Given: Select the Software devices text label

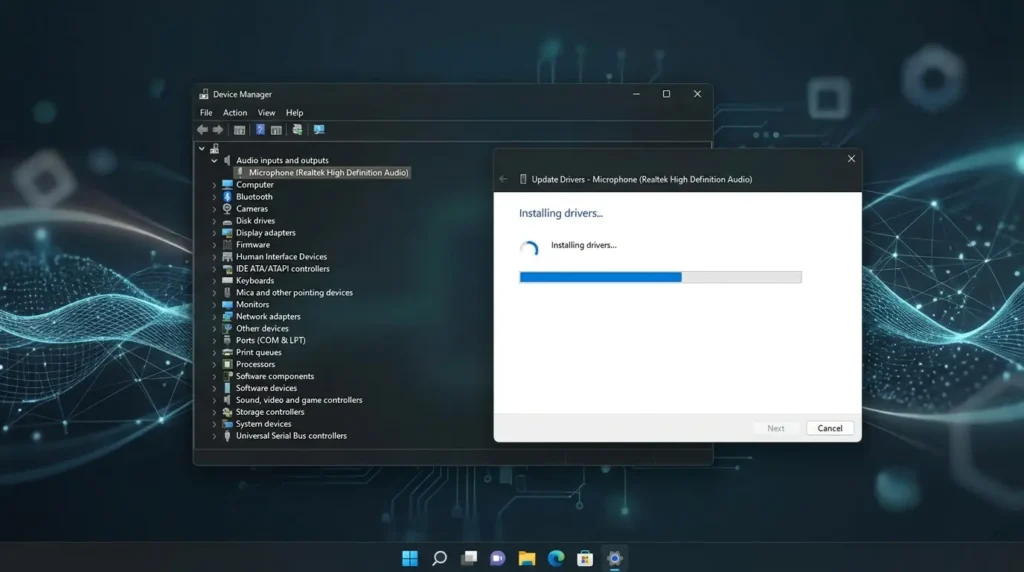Looking at the screenshot, I should coord(266,388).
